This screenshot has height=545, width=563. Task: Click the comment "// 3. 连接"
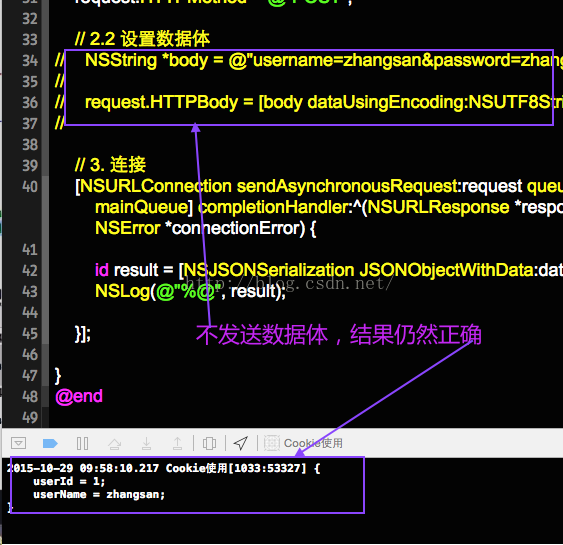pyautogui.click(x=110, y=165)
